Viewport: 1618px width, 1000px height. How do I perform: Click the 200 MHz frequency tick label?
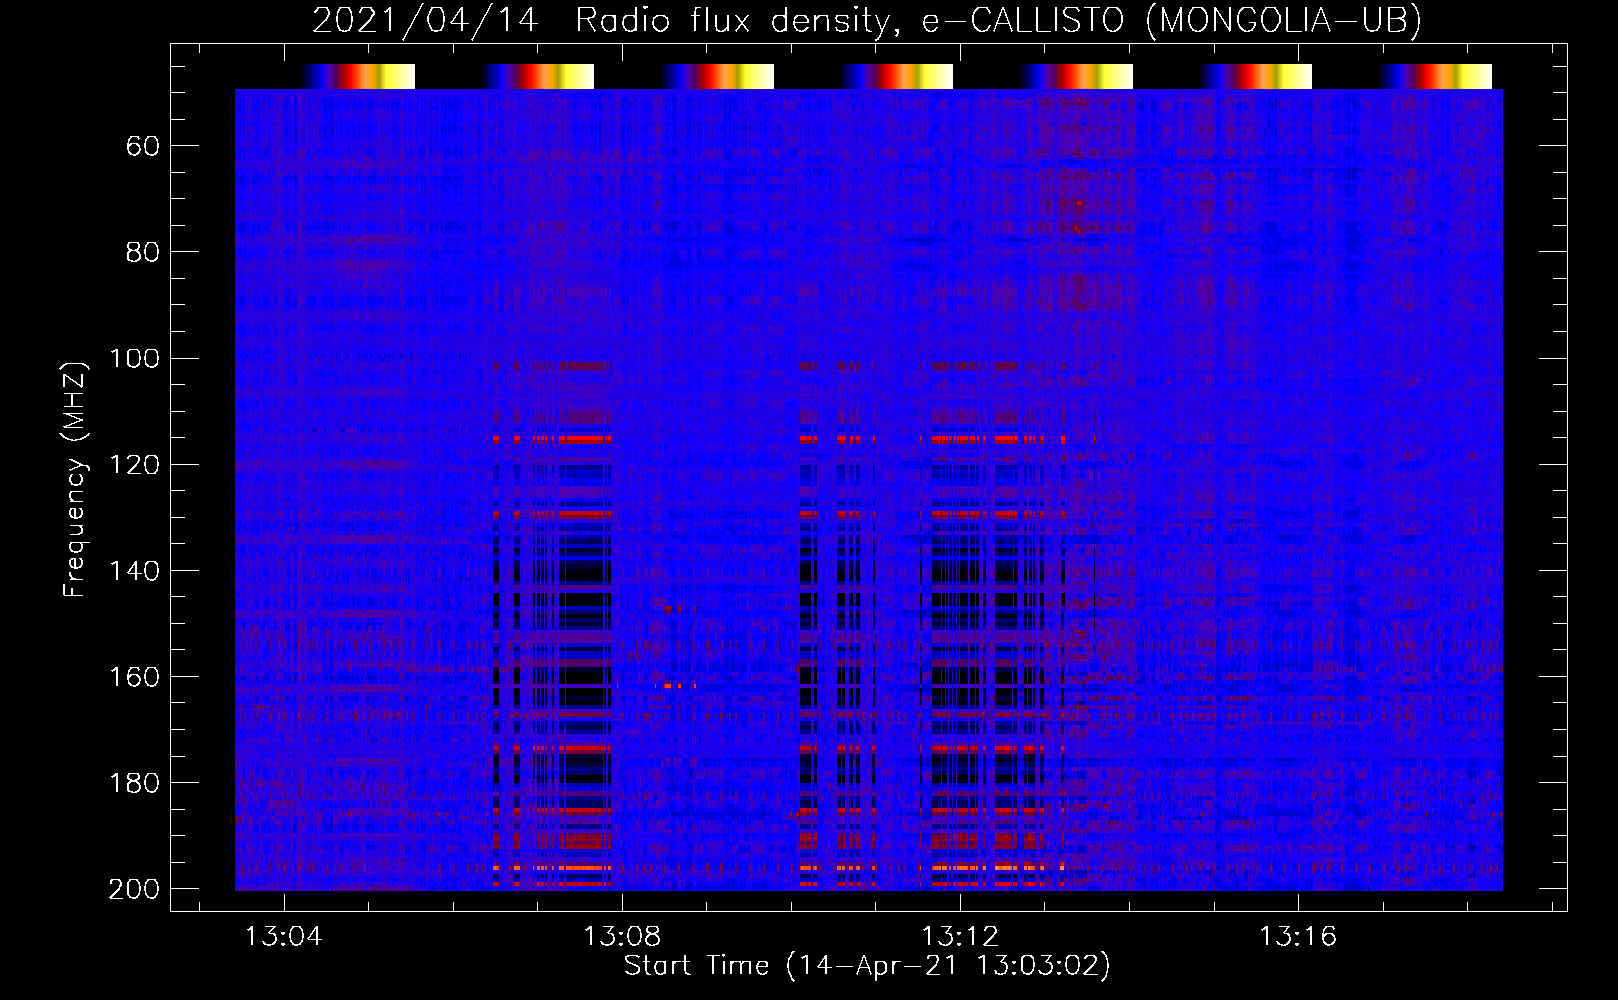coord(134,889)
